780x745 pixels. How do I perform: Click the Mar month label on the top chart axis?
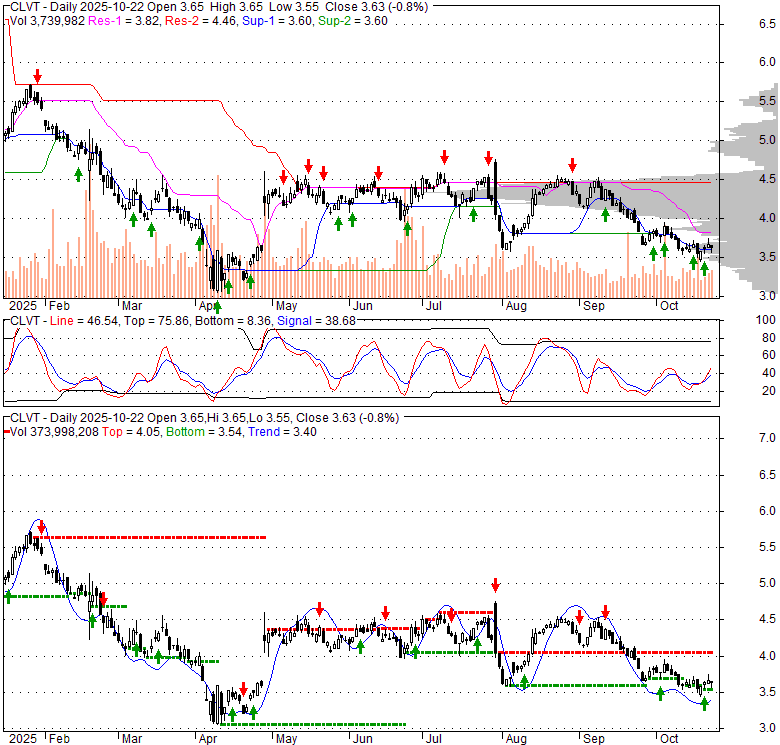[x=132, y=306]
